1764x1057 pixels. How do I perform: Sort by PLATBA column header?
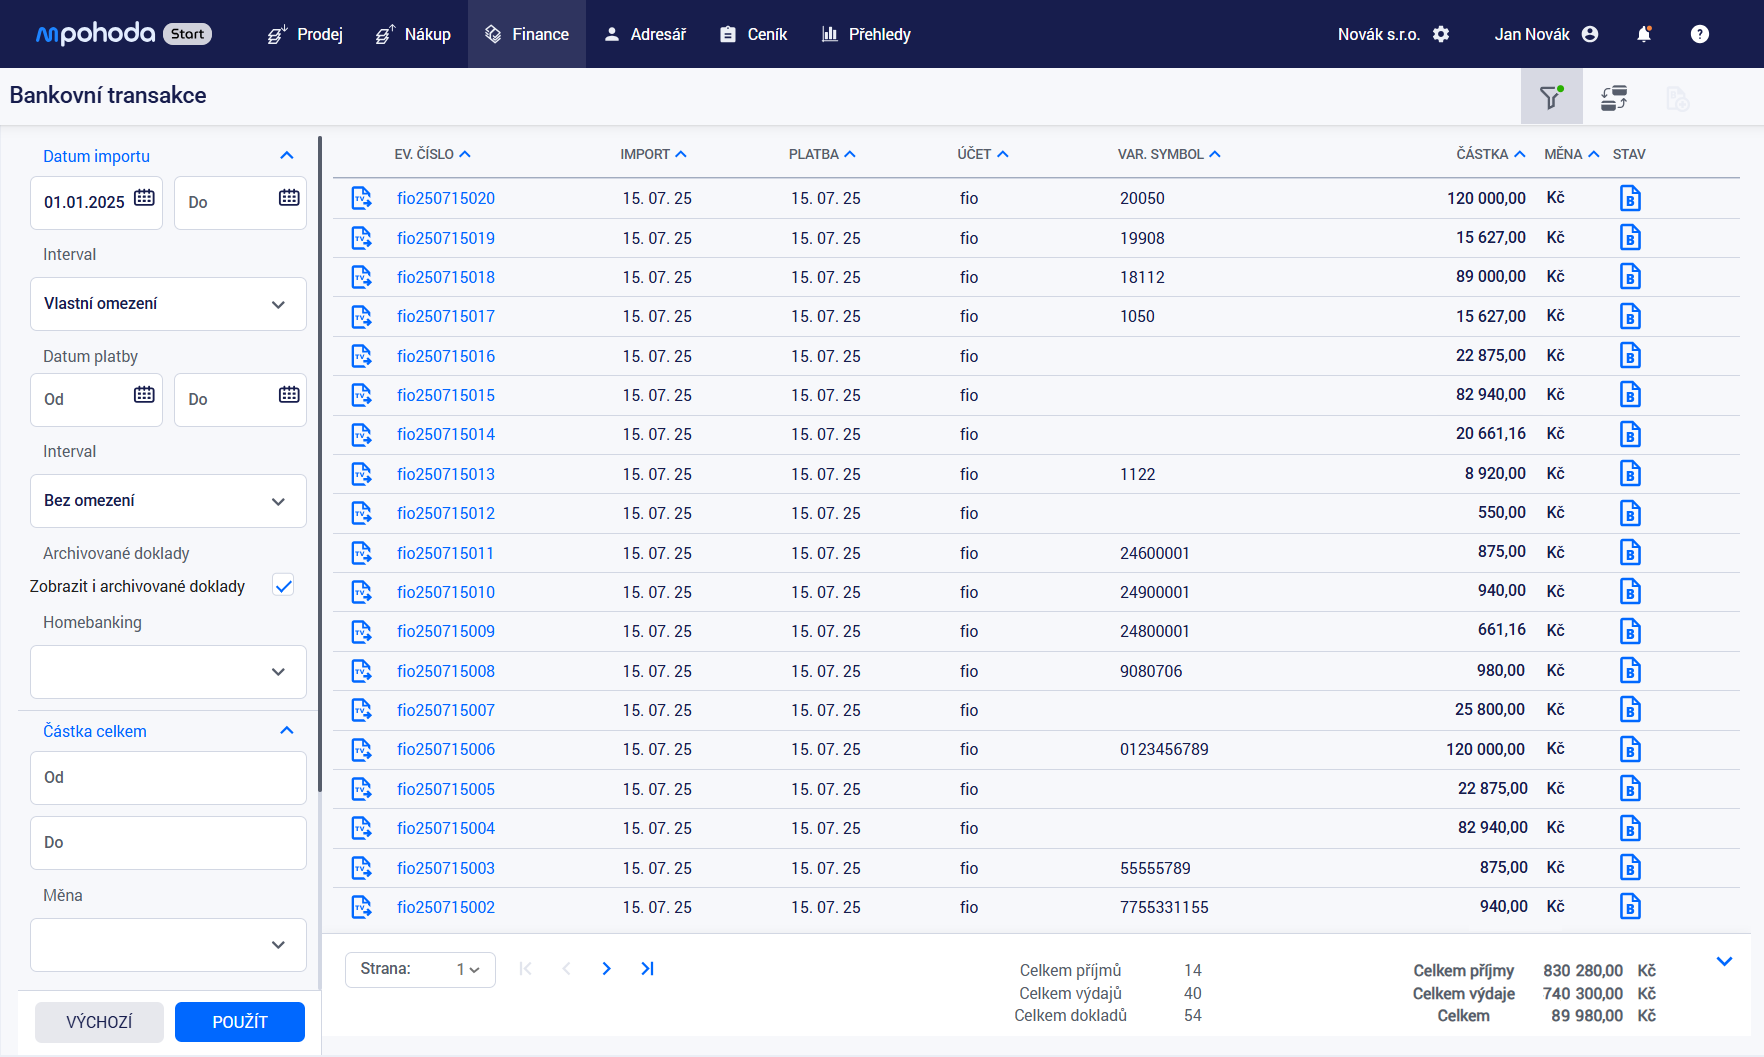point(822,154)
